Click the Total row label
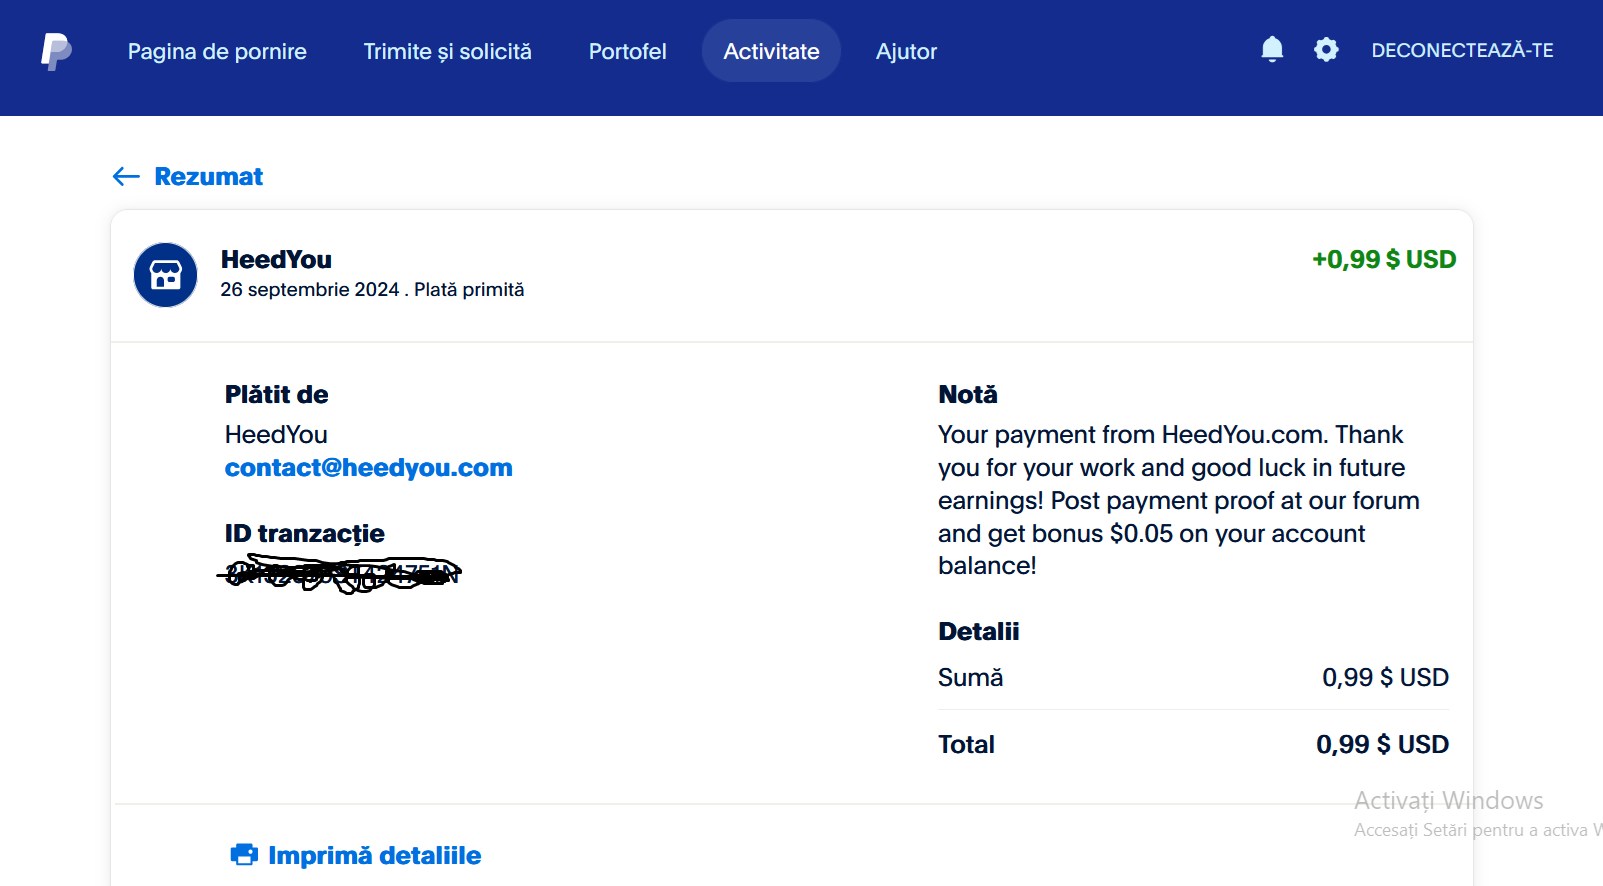1603x886 pixels. click(966, 745)
